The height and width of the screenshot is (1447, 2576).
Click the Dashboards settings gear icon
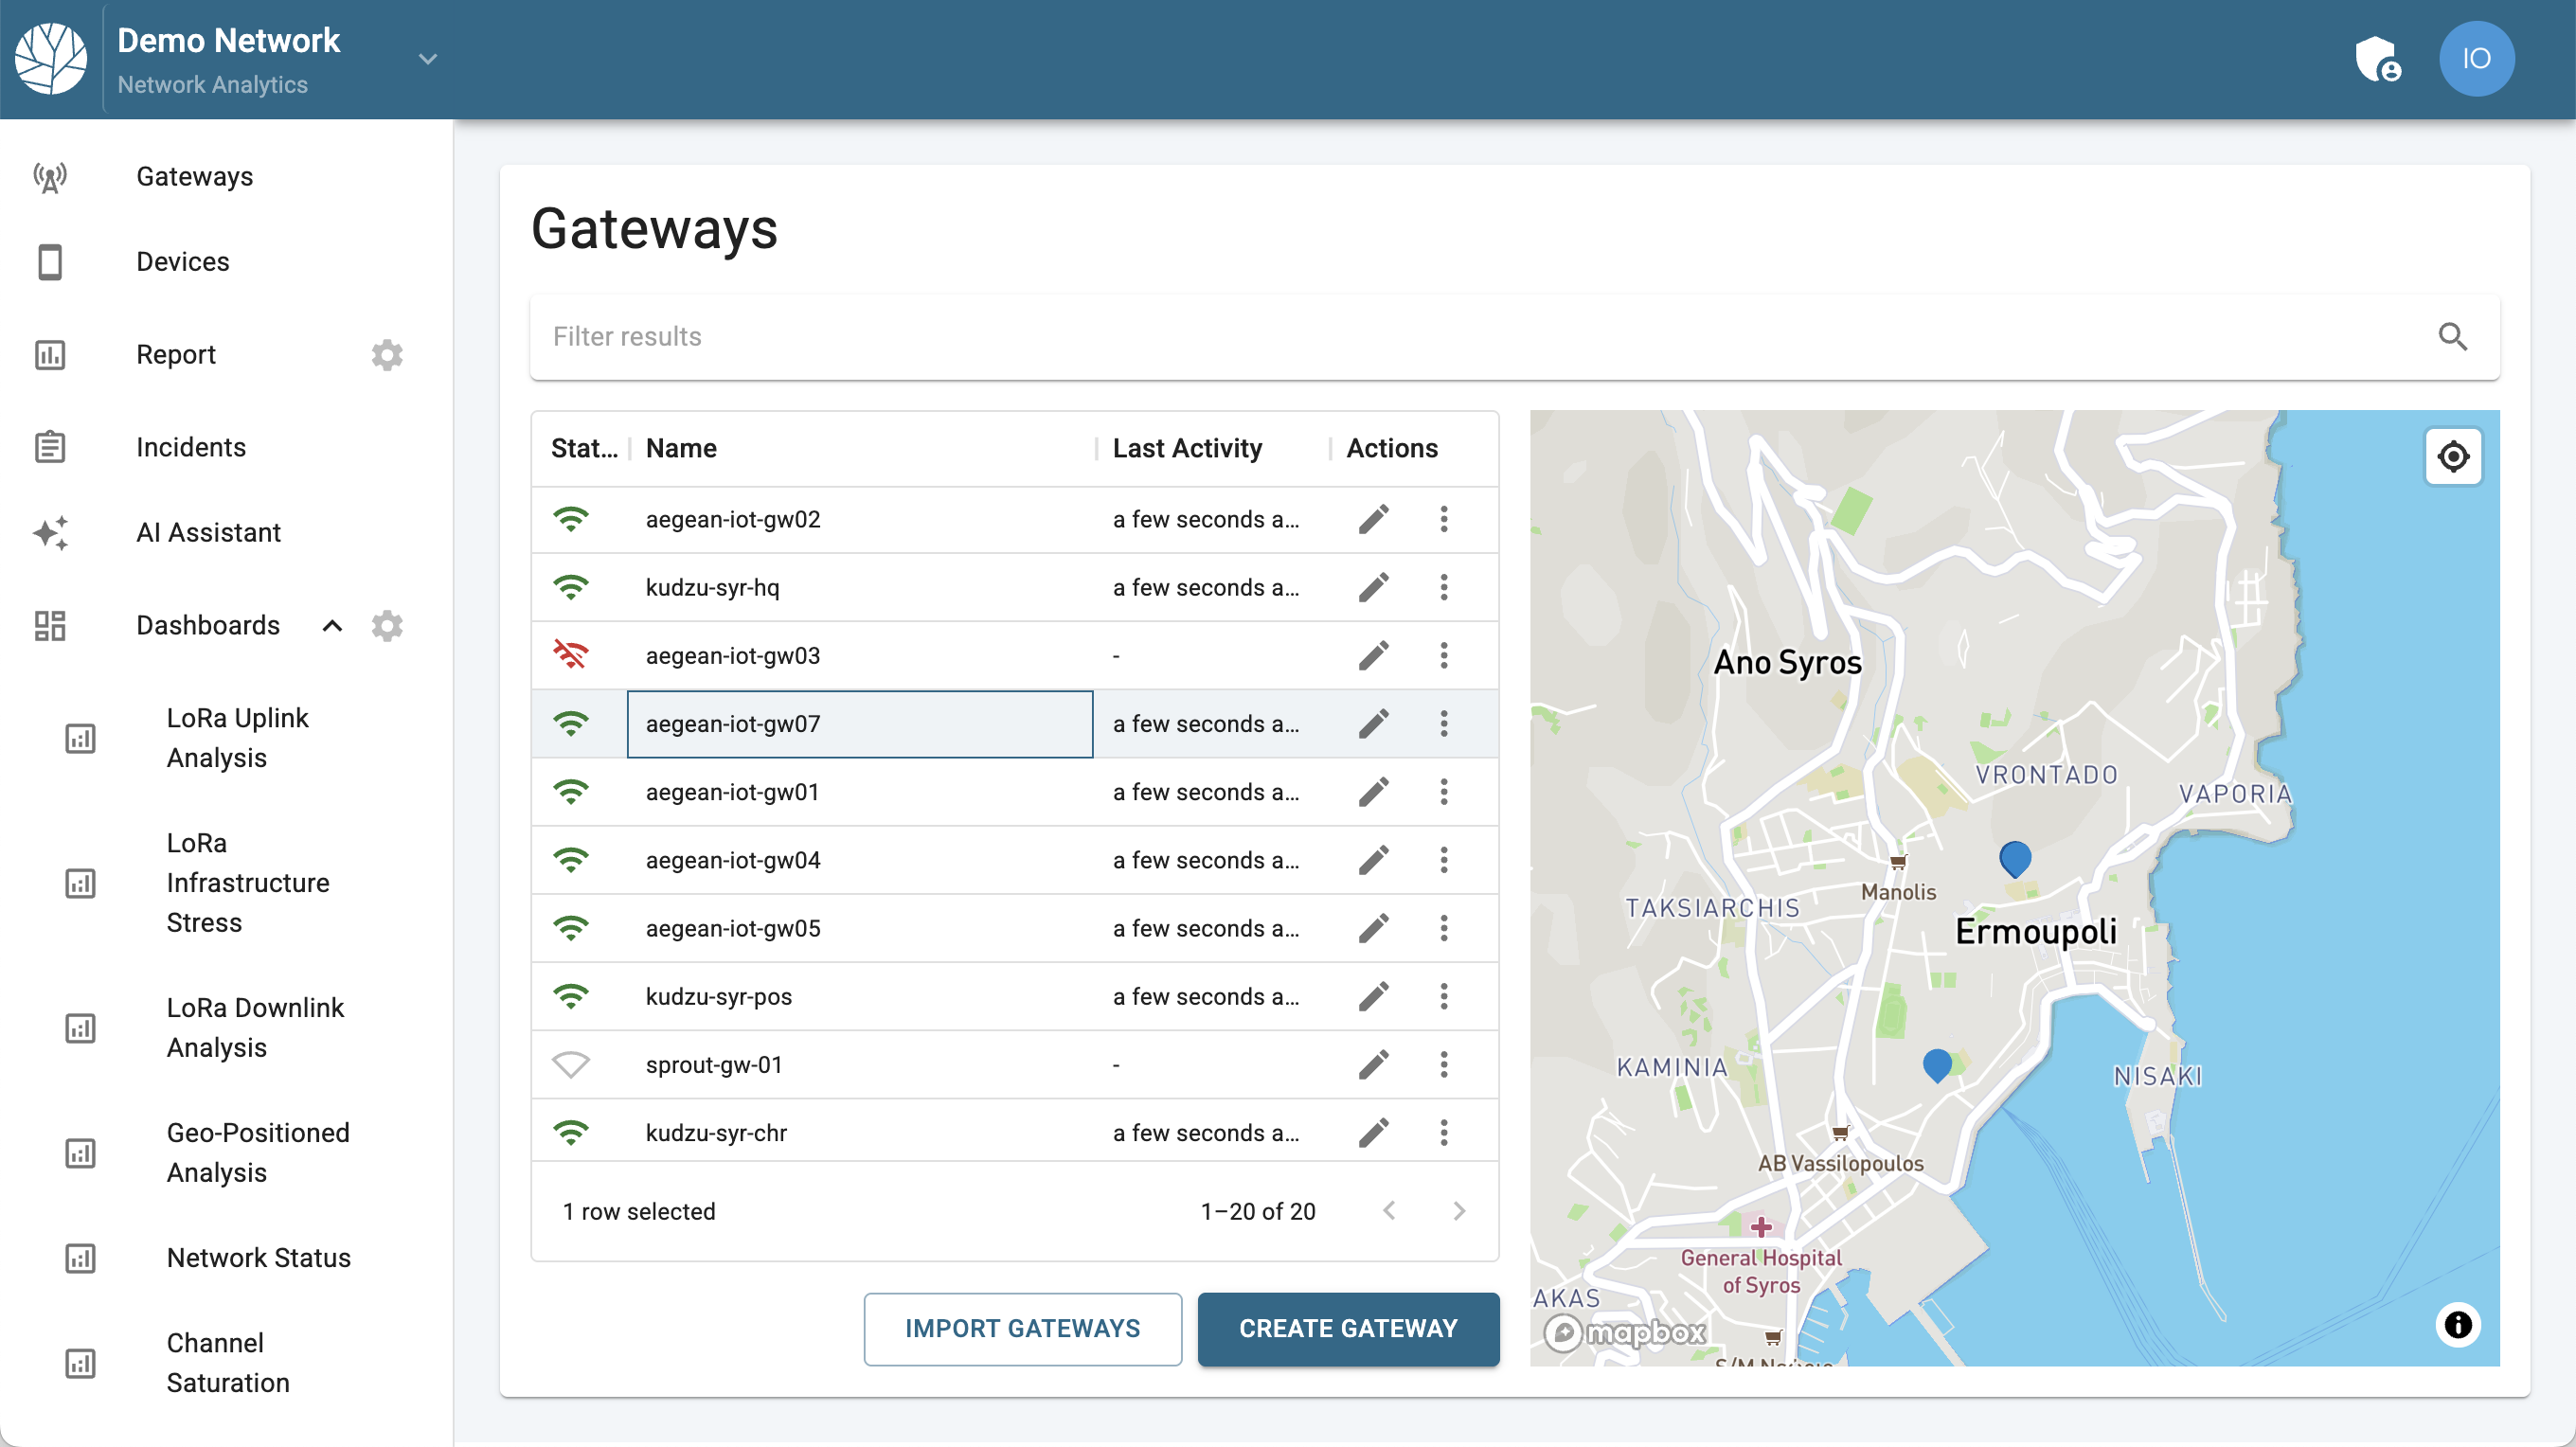point(386,625)
